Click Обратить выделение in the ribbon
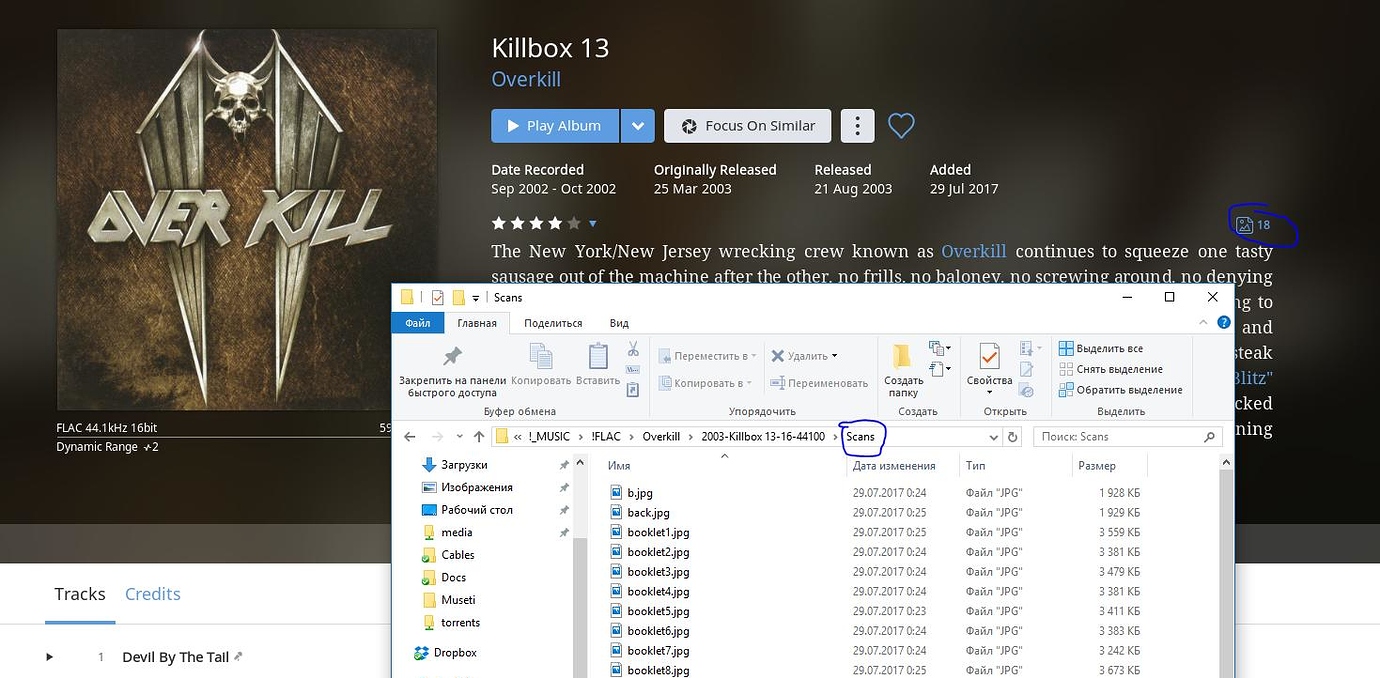The height and width of the screenshot is (678, 1380). (x=1121, y=390)
